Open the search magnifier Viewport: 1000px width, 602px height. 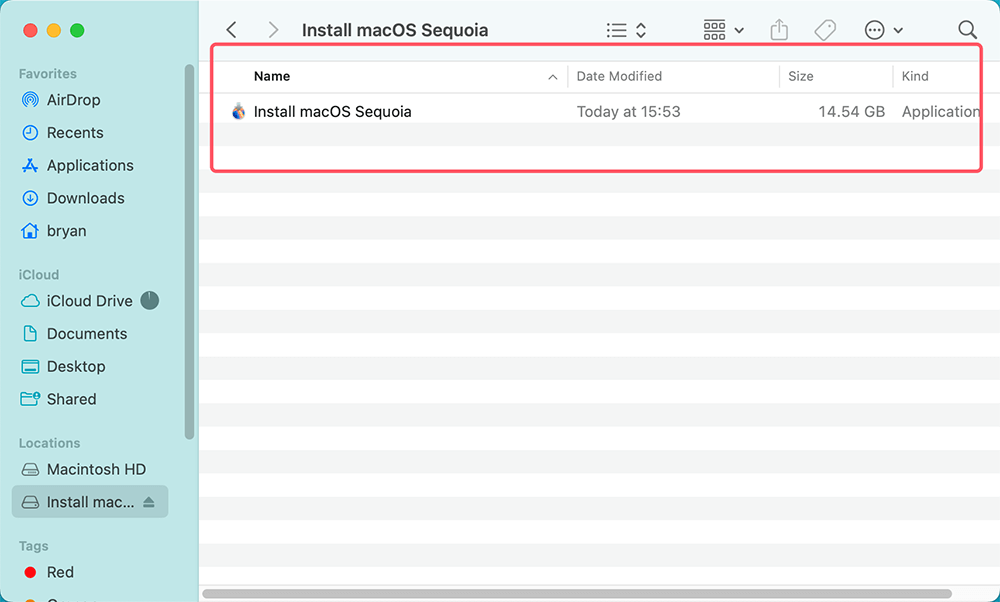tap(967, 30)
